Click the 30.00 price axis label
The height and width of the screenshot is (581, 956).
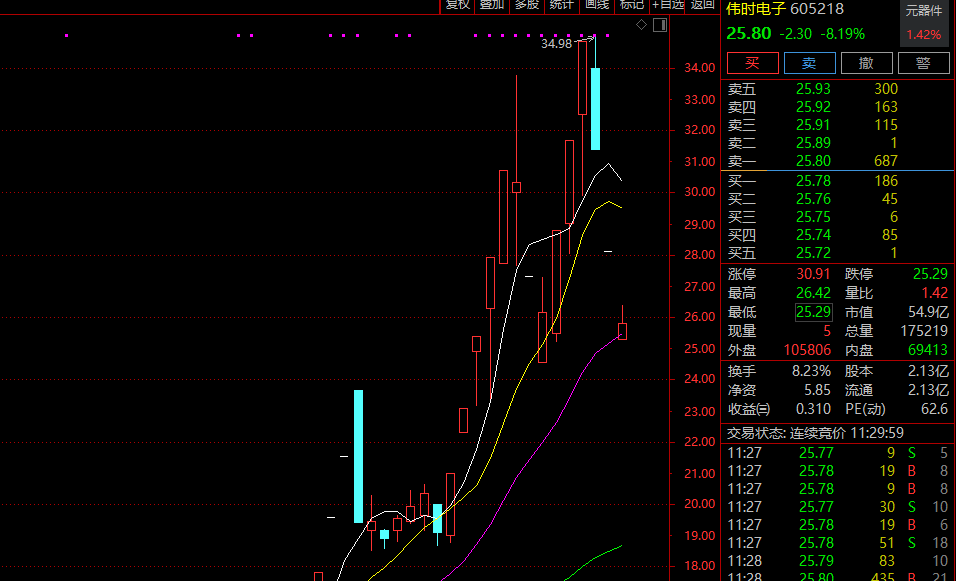coord(699,191)
